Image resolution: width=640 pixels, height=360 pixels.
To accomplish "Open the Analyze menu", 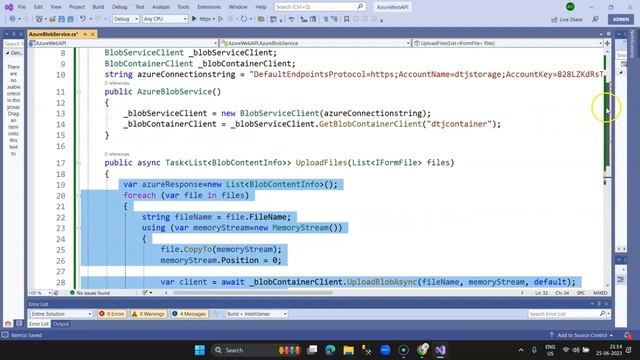I will (161, 7).
